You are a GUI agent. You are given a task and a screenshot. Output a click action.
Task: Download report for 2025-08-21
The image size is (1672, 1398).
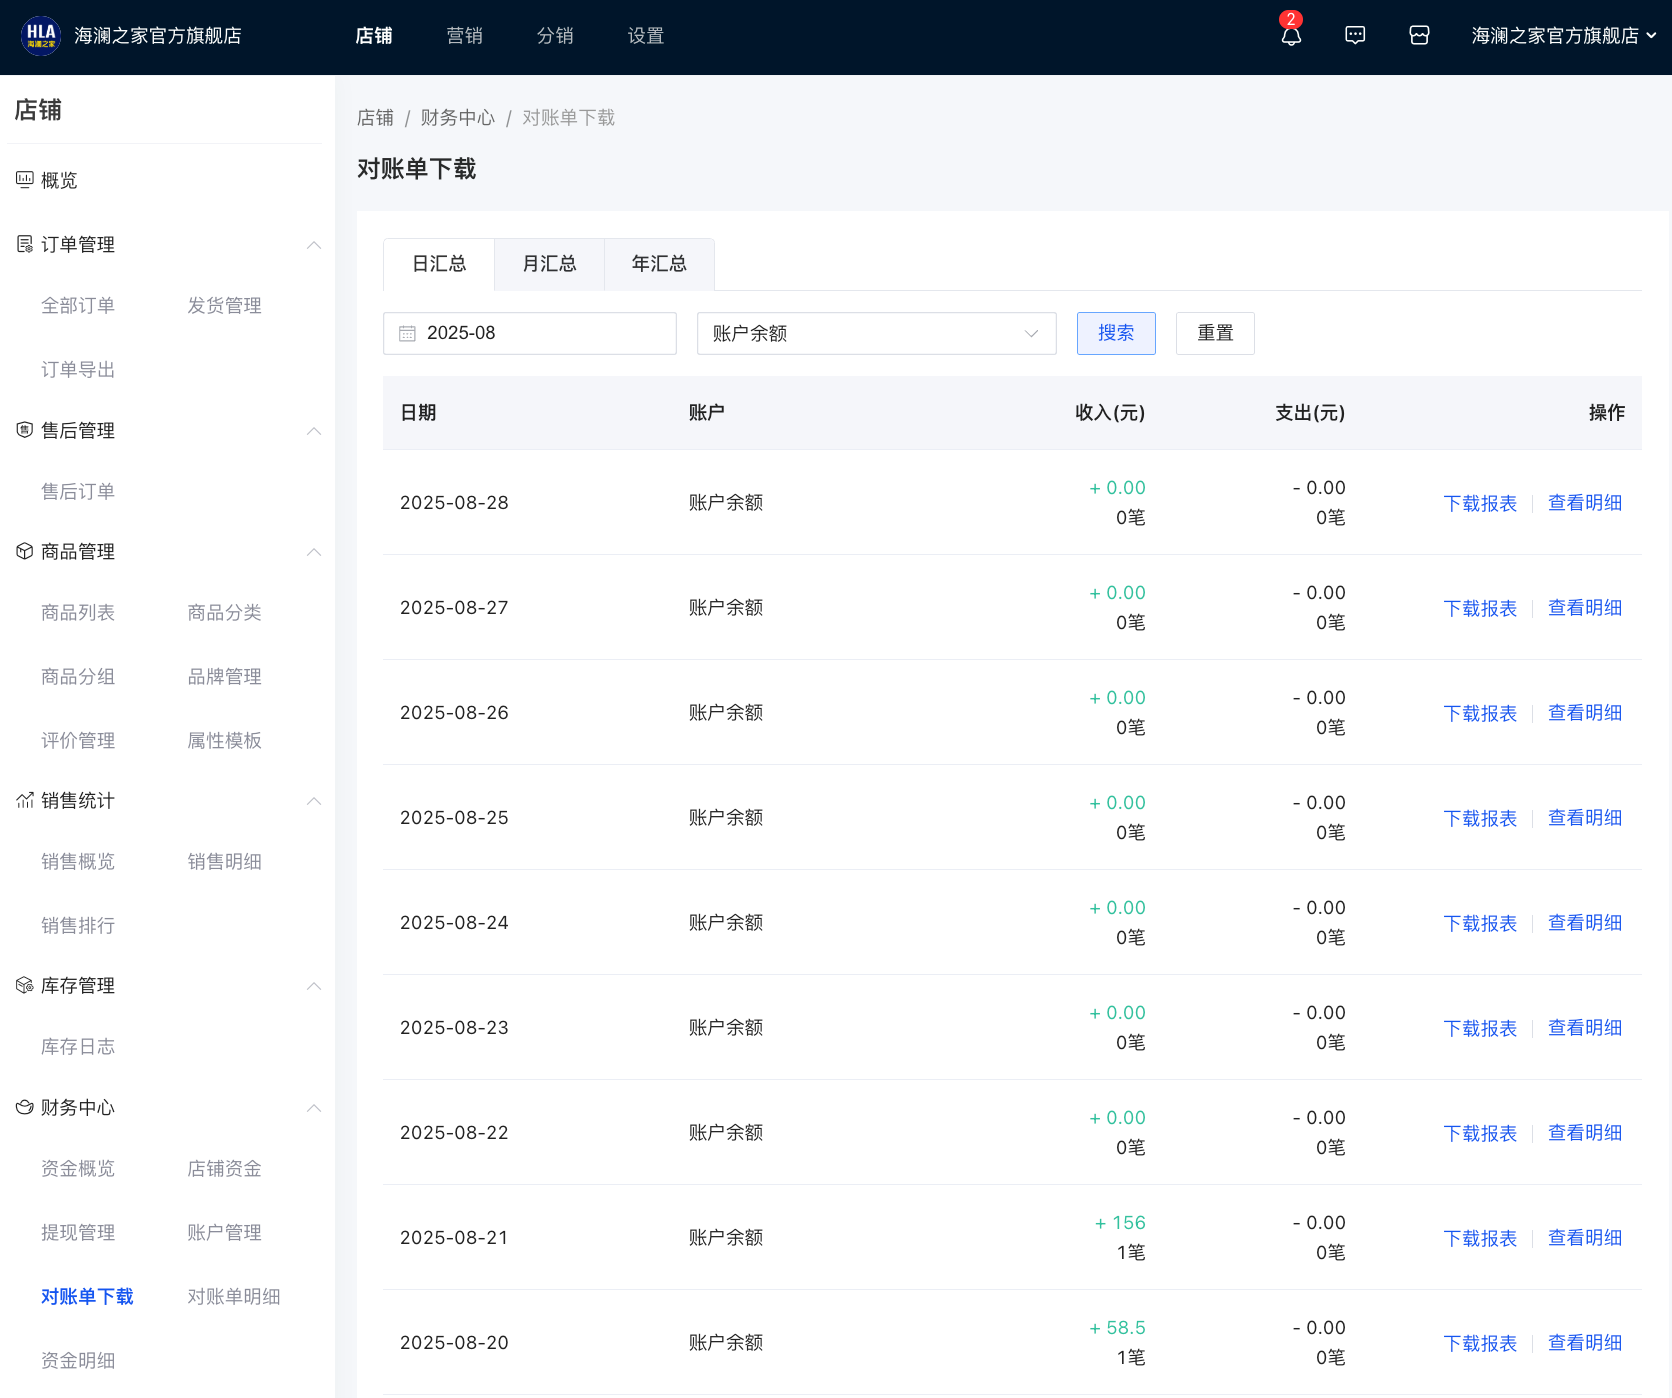[1480, 1238]
